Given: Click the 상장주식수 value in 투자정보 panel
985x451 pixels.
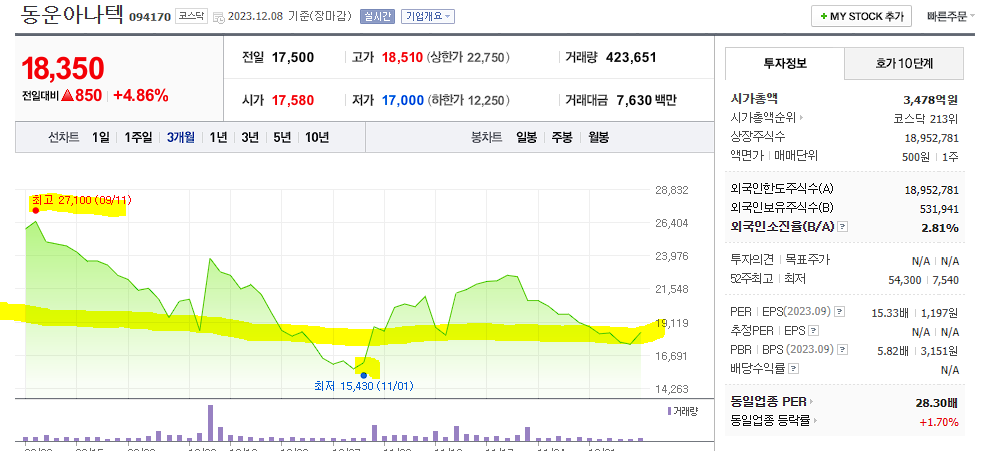Looking at the screenshot, I should point(932,138).
